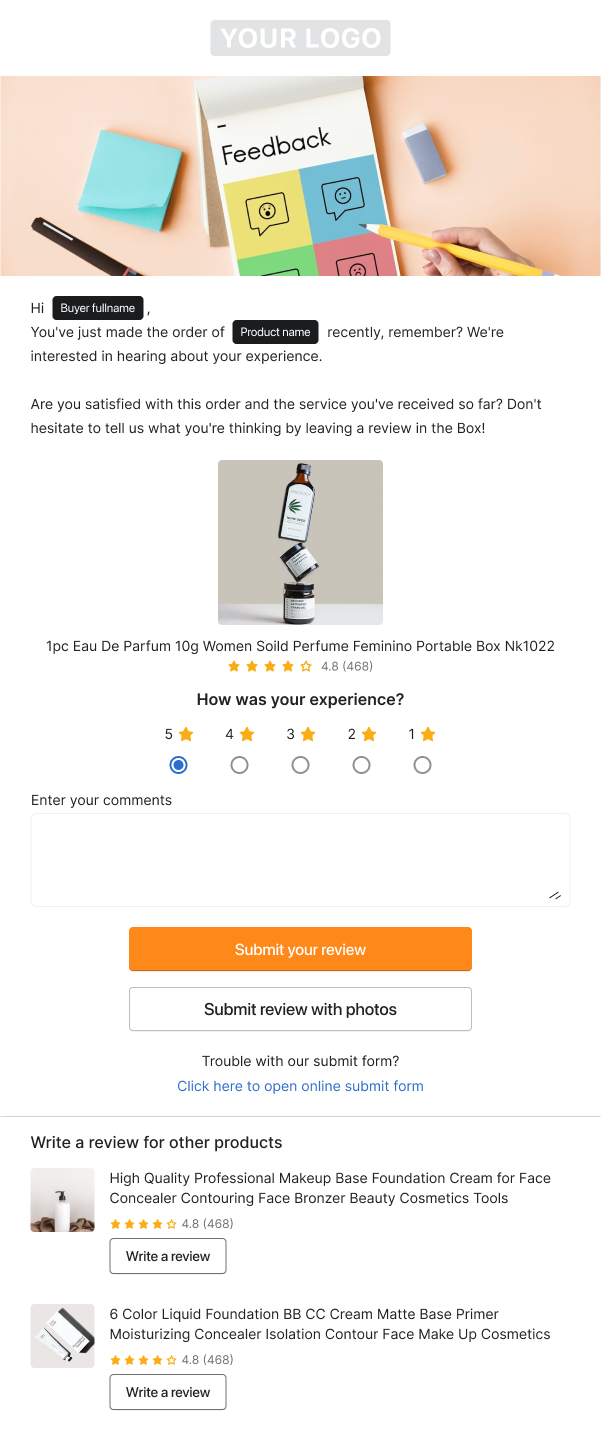Click the star icon beside the 4 rating
This screenshot has width=601, height=1430.
coord(247,733)
